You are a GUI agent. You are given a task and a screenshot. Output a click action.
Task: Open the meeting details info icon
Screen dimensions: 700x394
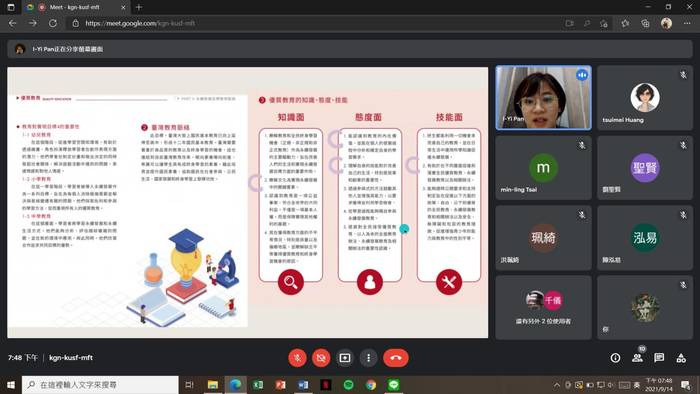615,358
